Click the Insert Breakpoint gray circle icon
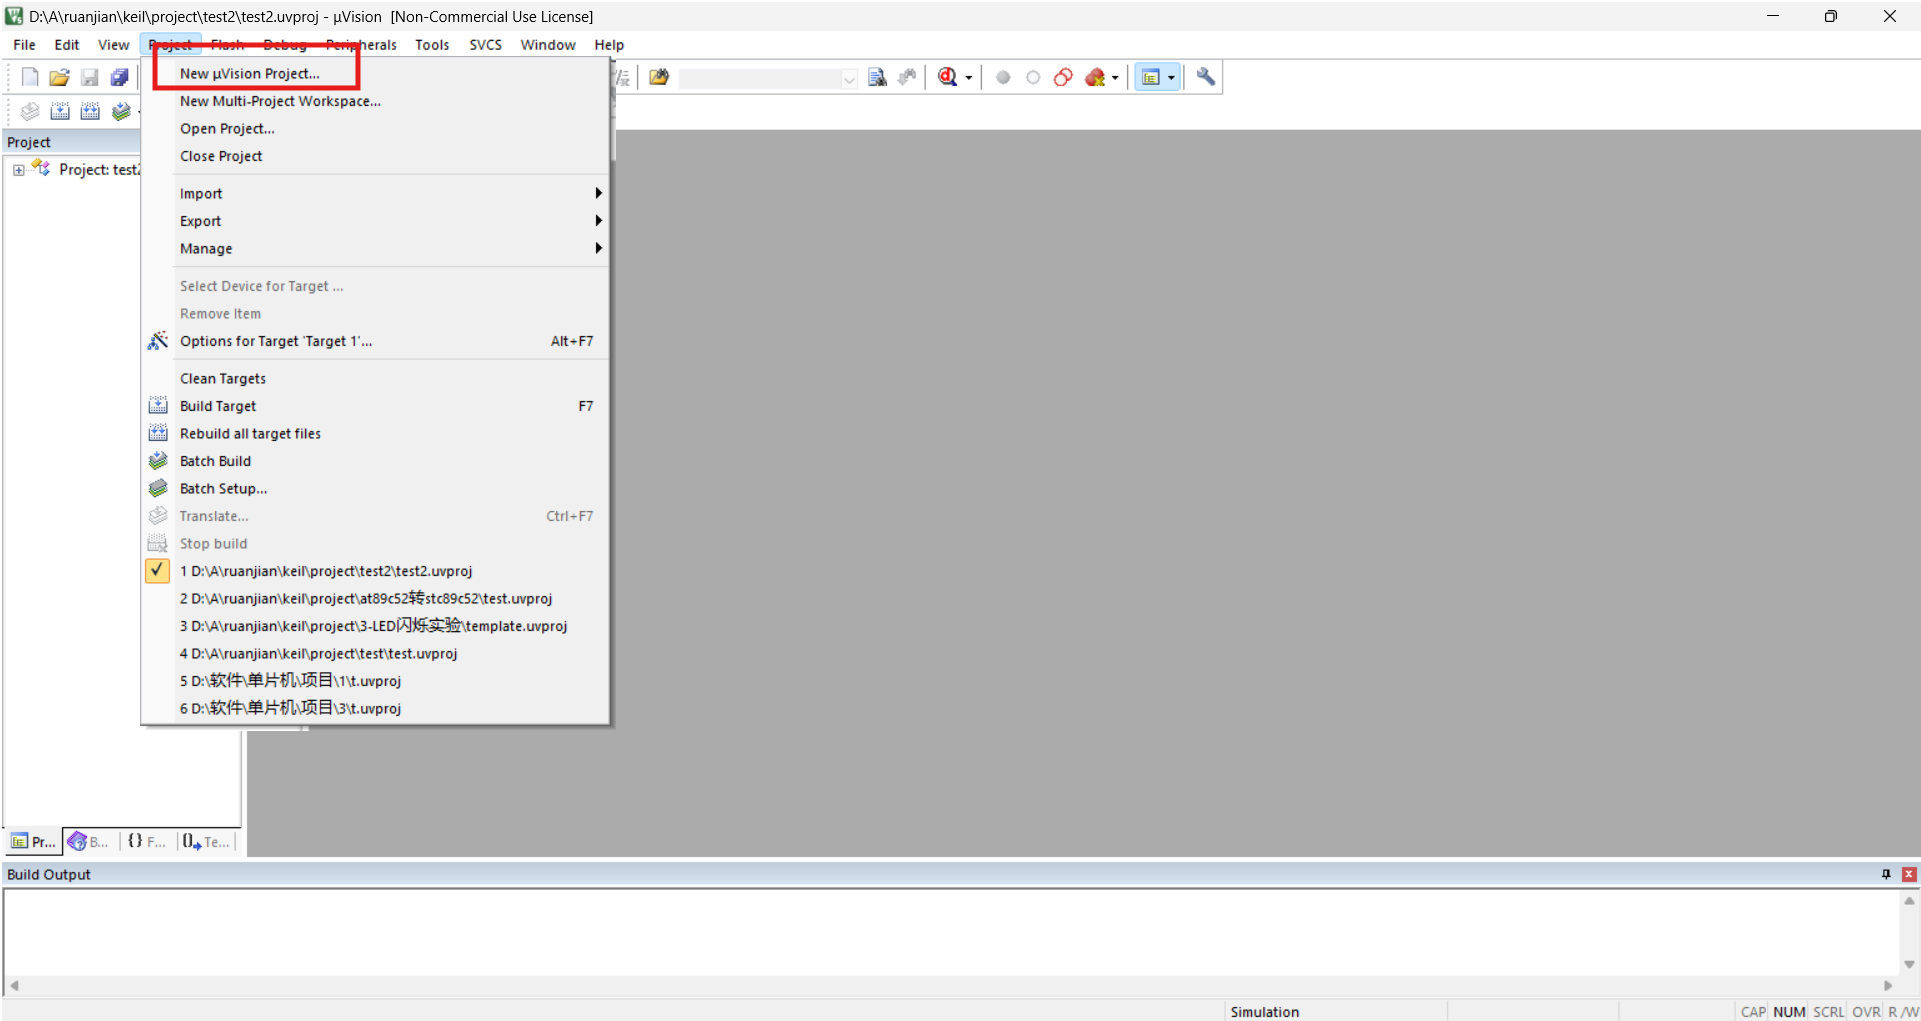This screenshot has height=1021, width=1921. pos(1003,77)
